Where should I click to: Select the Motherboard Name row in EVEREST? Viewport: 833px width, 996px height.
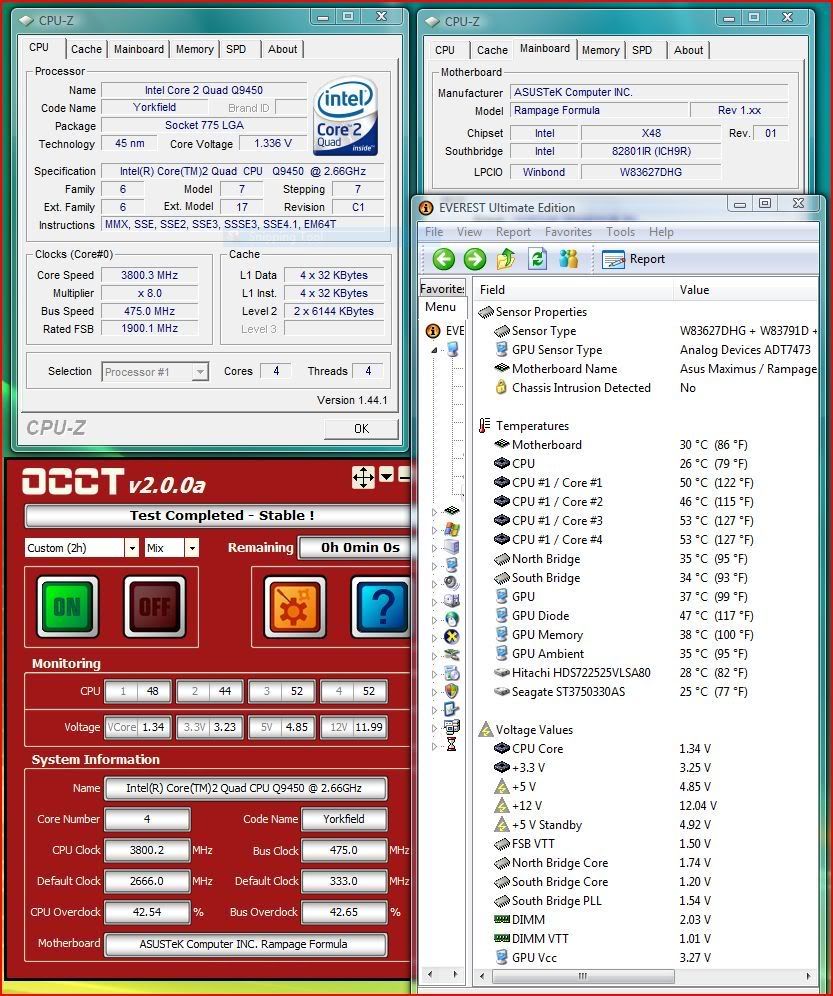648,368
